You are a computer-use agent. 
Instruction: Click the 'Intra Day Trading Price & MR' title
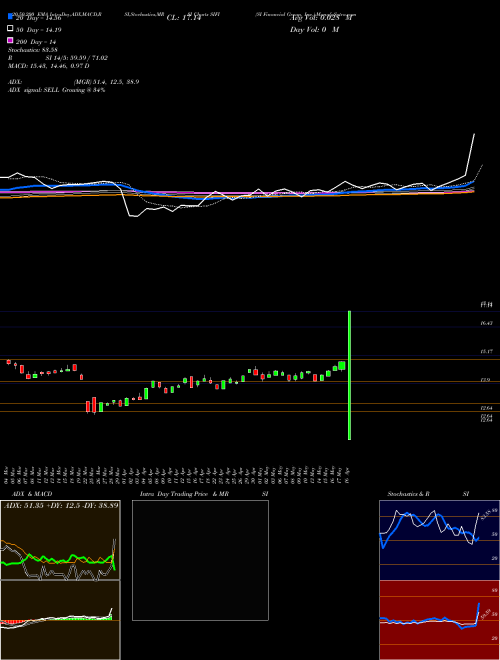pyautogui.click(x=184, y=494)
